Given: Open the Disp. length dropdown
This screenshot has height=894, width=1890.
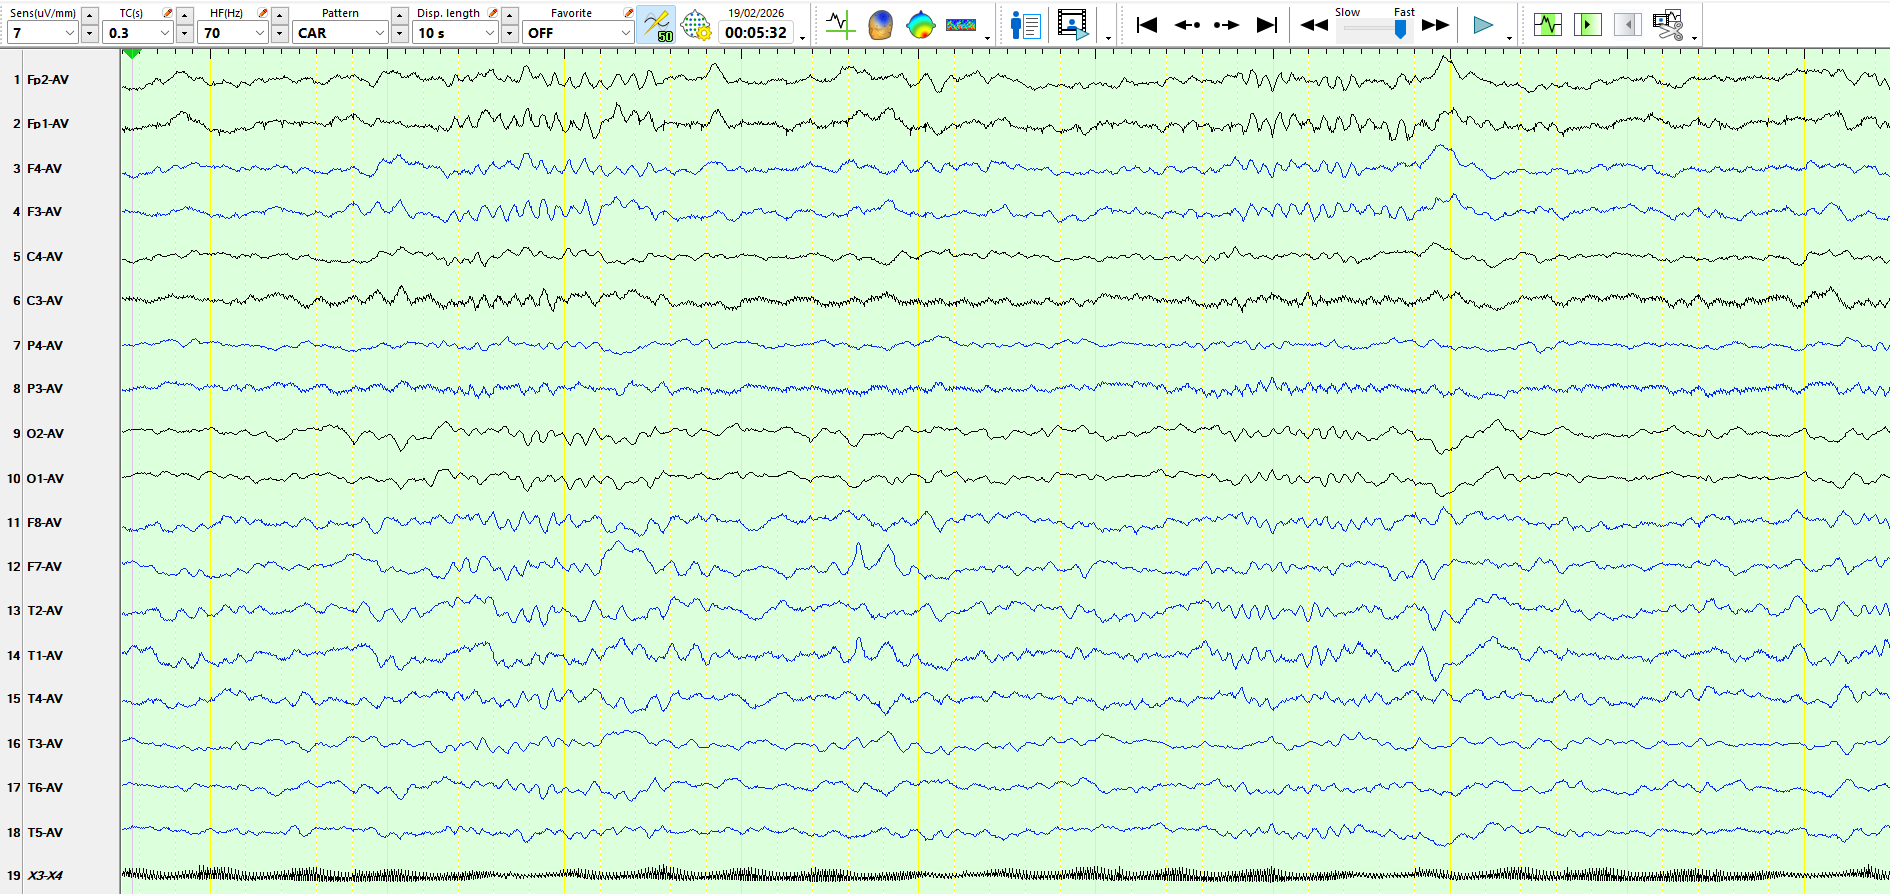Looking at the screenshot, I should pyautogui.click(x=456, y=33).
